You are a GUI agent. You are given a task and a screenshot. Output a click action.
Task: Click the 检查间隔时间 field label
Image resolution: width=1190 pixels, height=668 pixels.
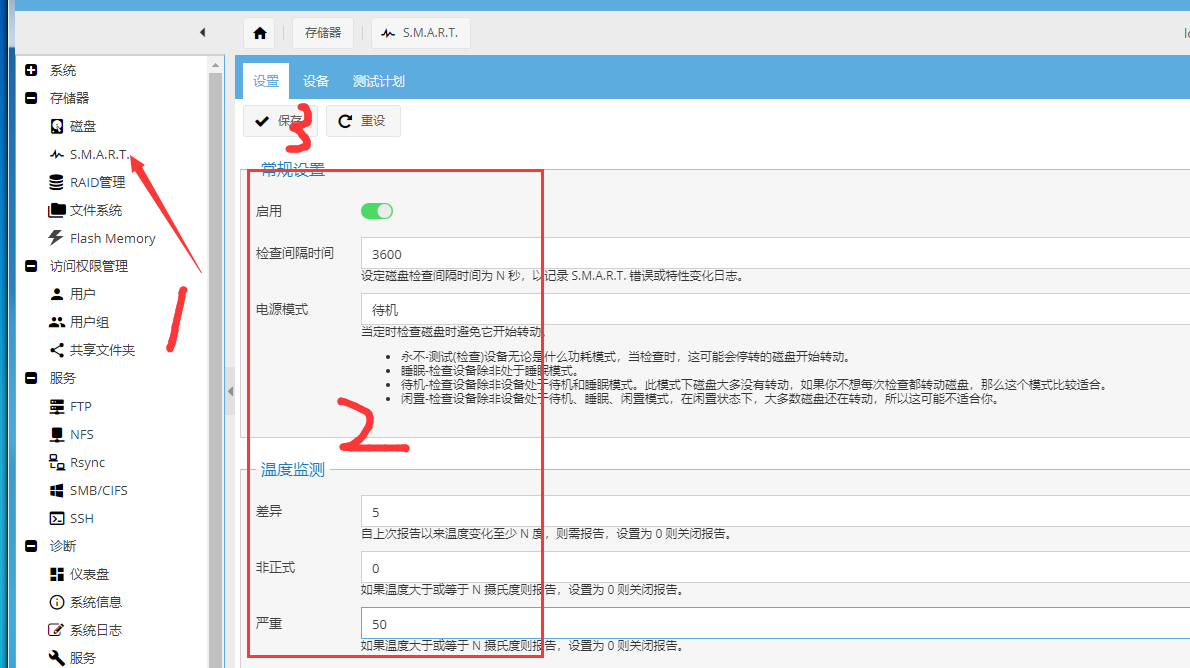pos(294,254)
